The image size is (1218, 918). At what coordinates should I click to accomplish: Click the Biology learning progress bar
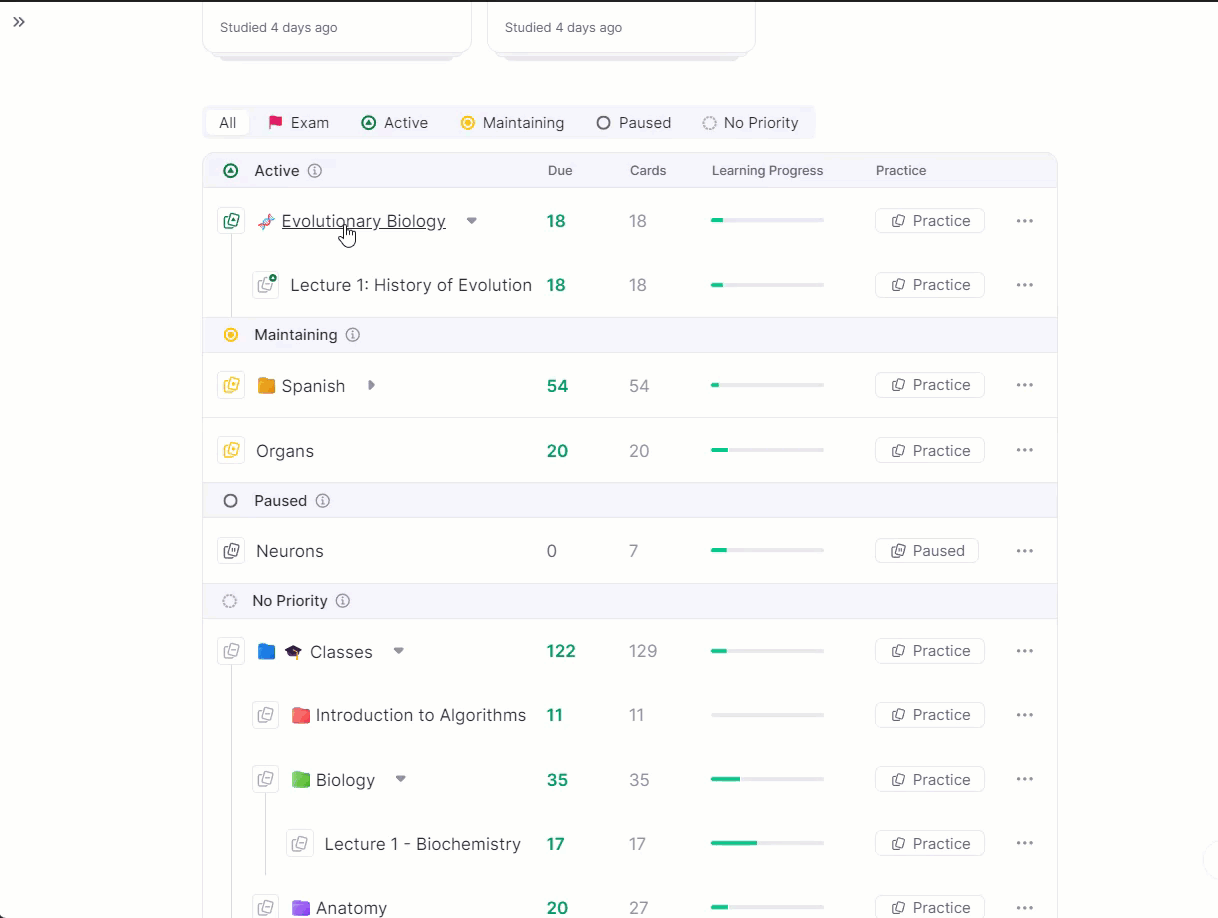point(767,780)
